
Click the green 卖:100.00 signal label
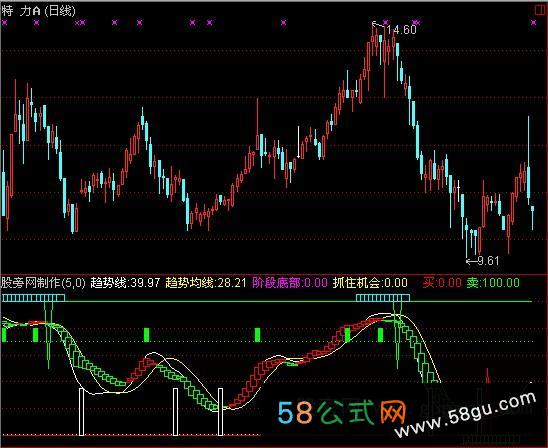[x=493, y=283]
